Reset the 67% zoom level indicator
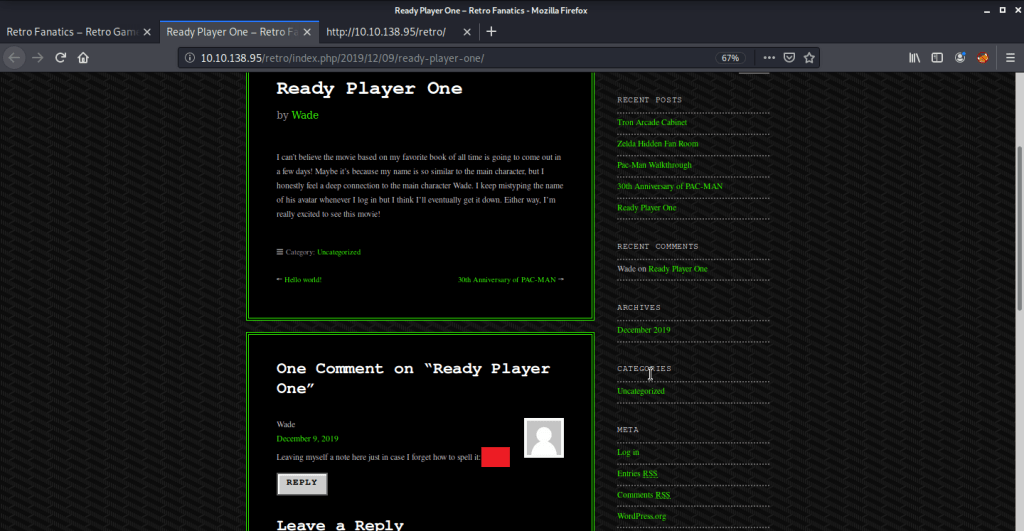Viewport: 1024px width, 531px height. coord(730,58)
